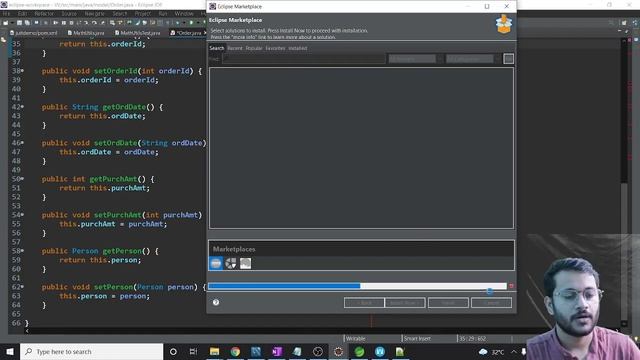The image size is (640, 360).
Task: Collapse the setPerson method at line 62
Action: (22, 287)
